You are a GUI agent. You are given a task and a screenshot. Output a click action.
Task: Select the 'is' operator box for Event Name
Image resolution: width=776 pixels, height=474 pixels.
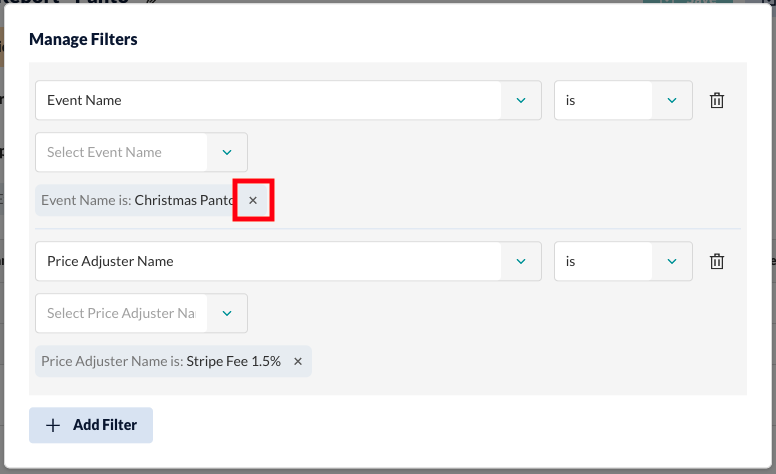click(623, 100)
